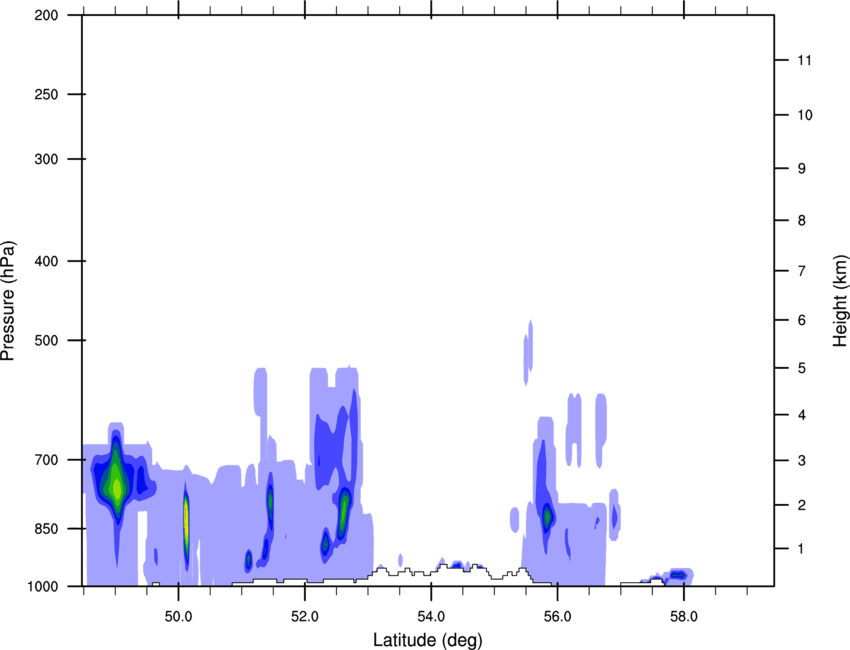Click pressure tick label 250
Screen dimensions: 850x650
point(46,94)
